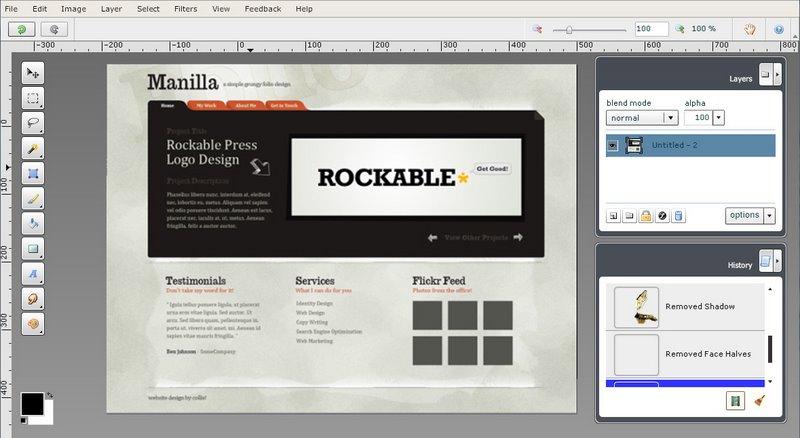
Task: Click the zoom percentage input field
Action: (x=652, y=29)
